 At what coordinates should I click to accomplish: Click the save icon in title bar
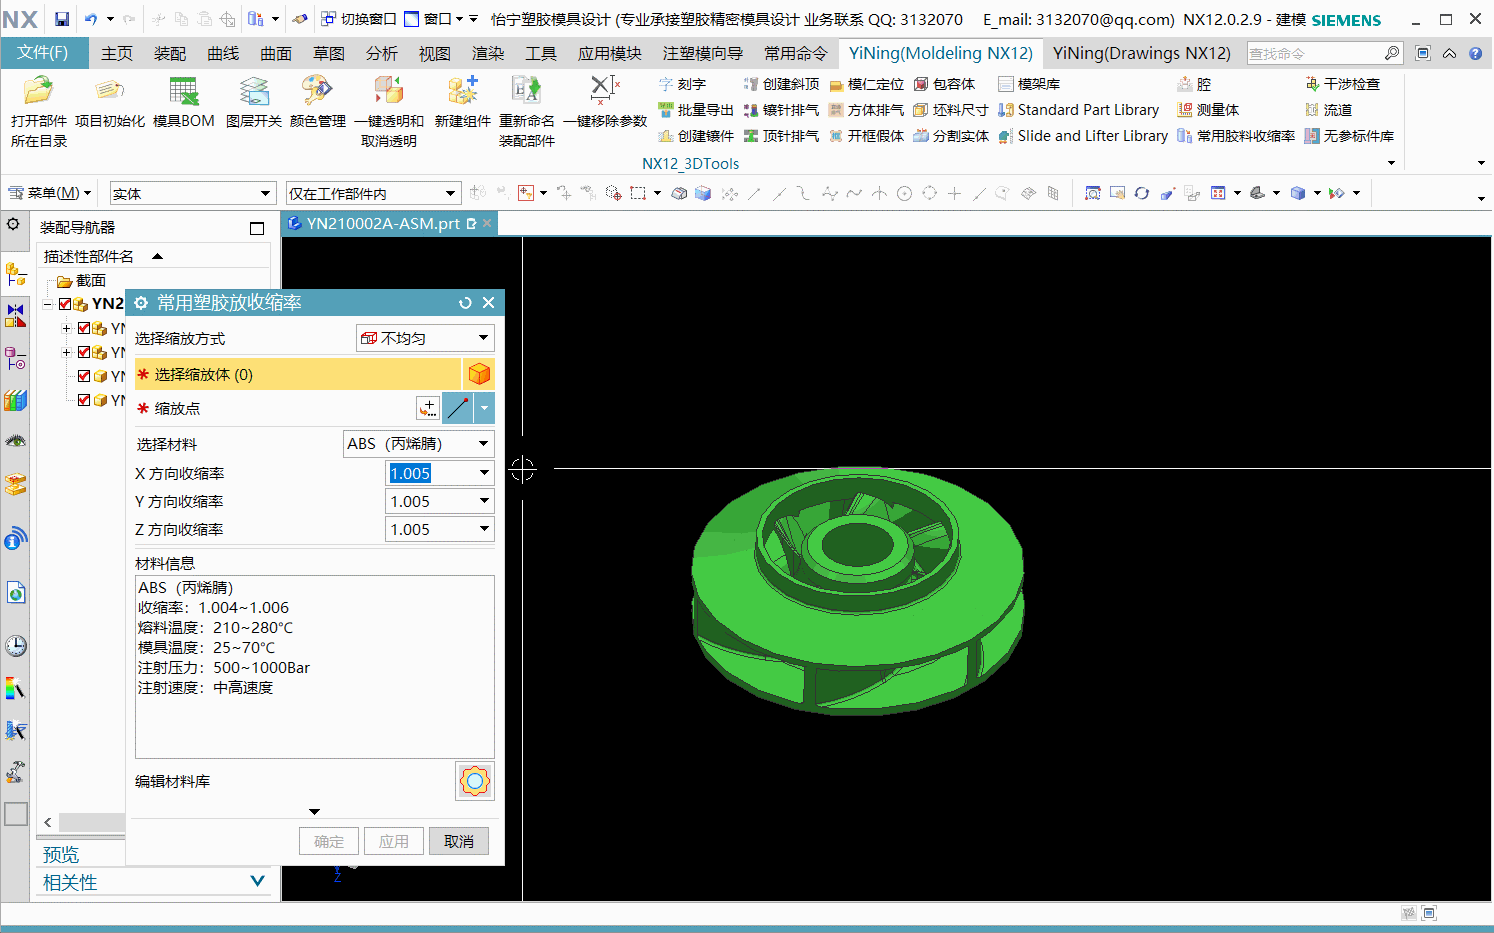coord(62,19)
